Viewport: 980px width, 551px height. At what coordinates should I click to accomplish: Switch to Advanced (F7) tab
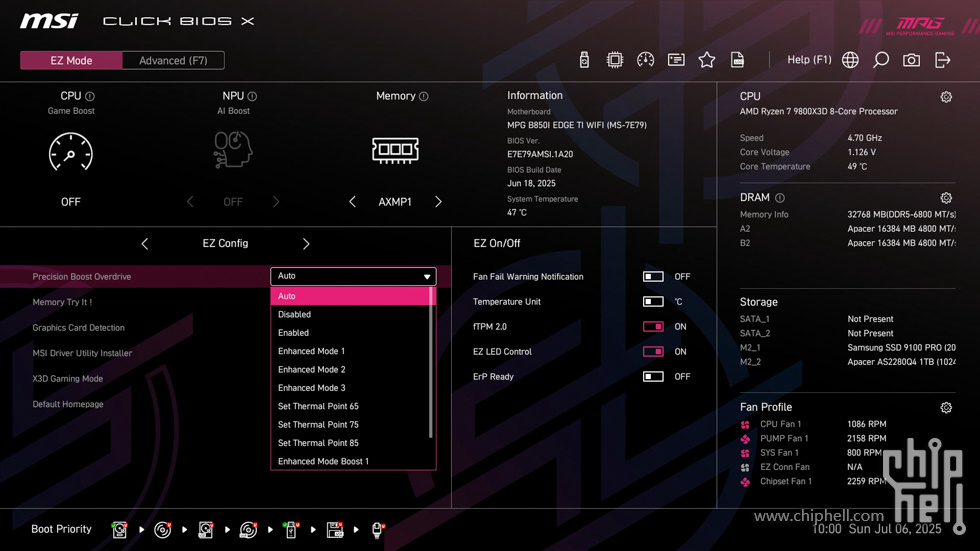point(173,61)
